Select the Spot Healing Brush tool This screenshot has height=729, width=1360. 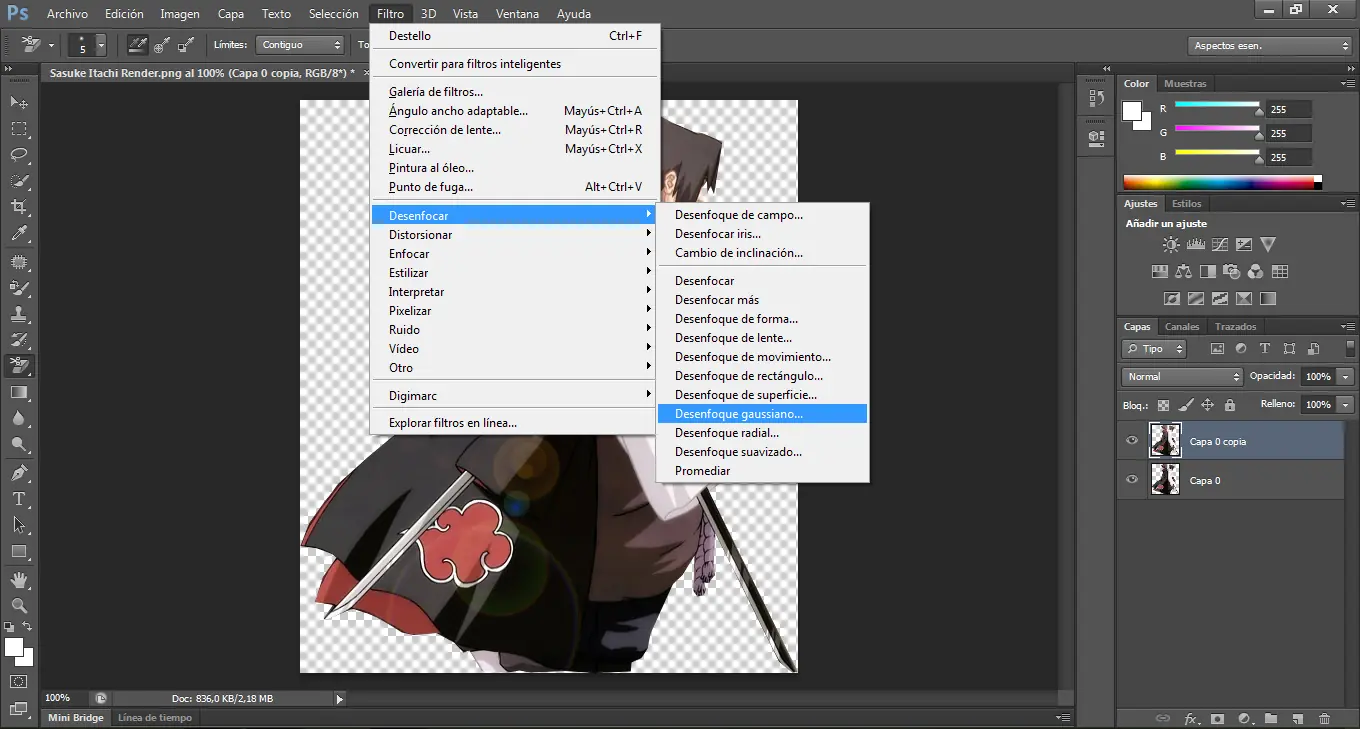[x=19, y=262]
